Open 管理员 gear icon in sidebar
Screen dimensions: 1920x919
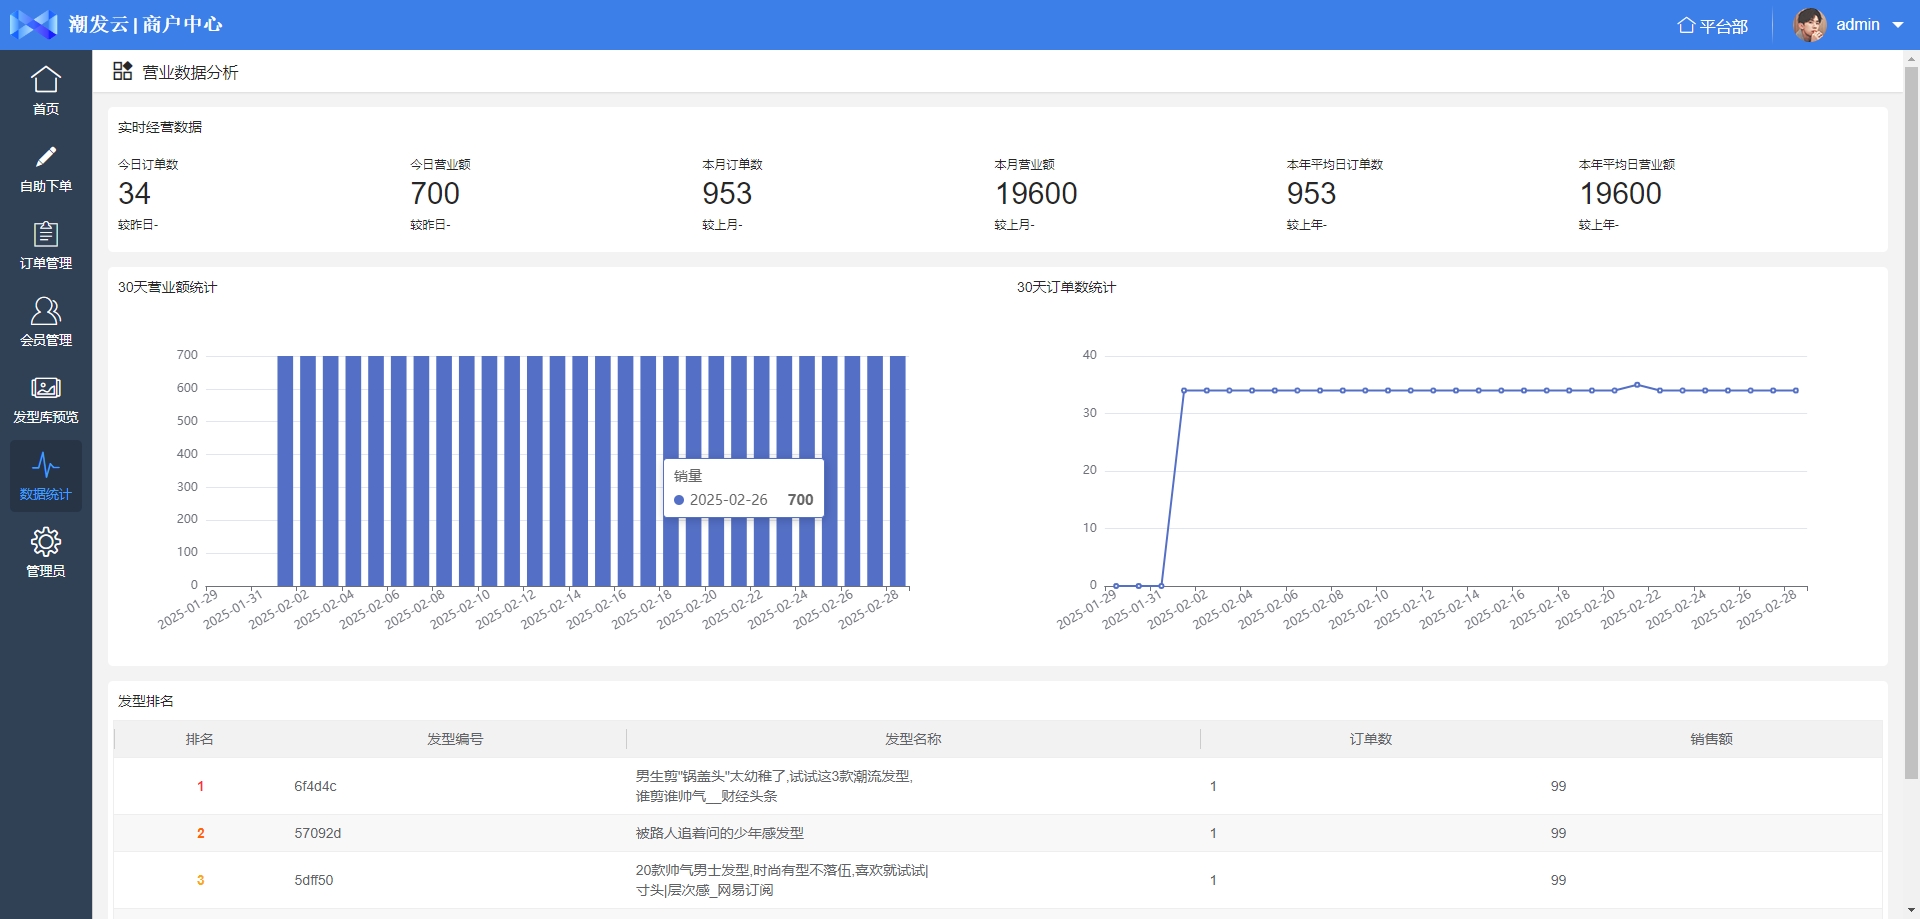point(46,542)
